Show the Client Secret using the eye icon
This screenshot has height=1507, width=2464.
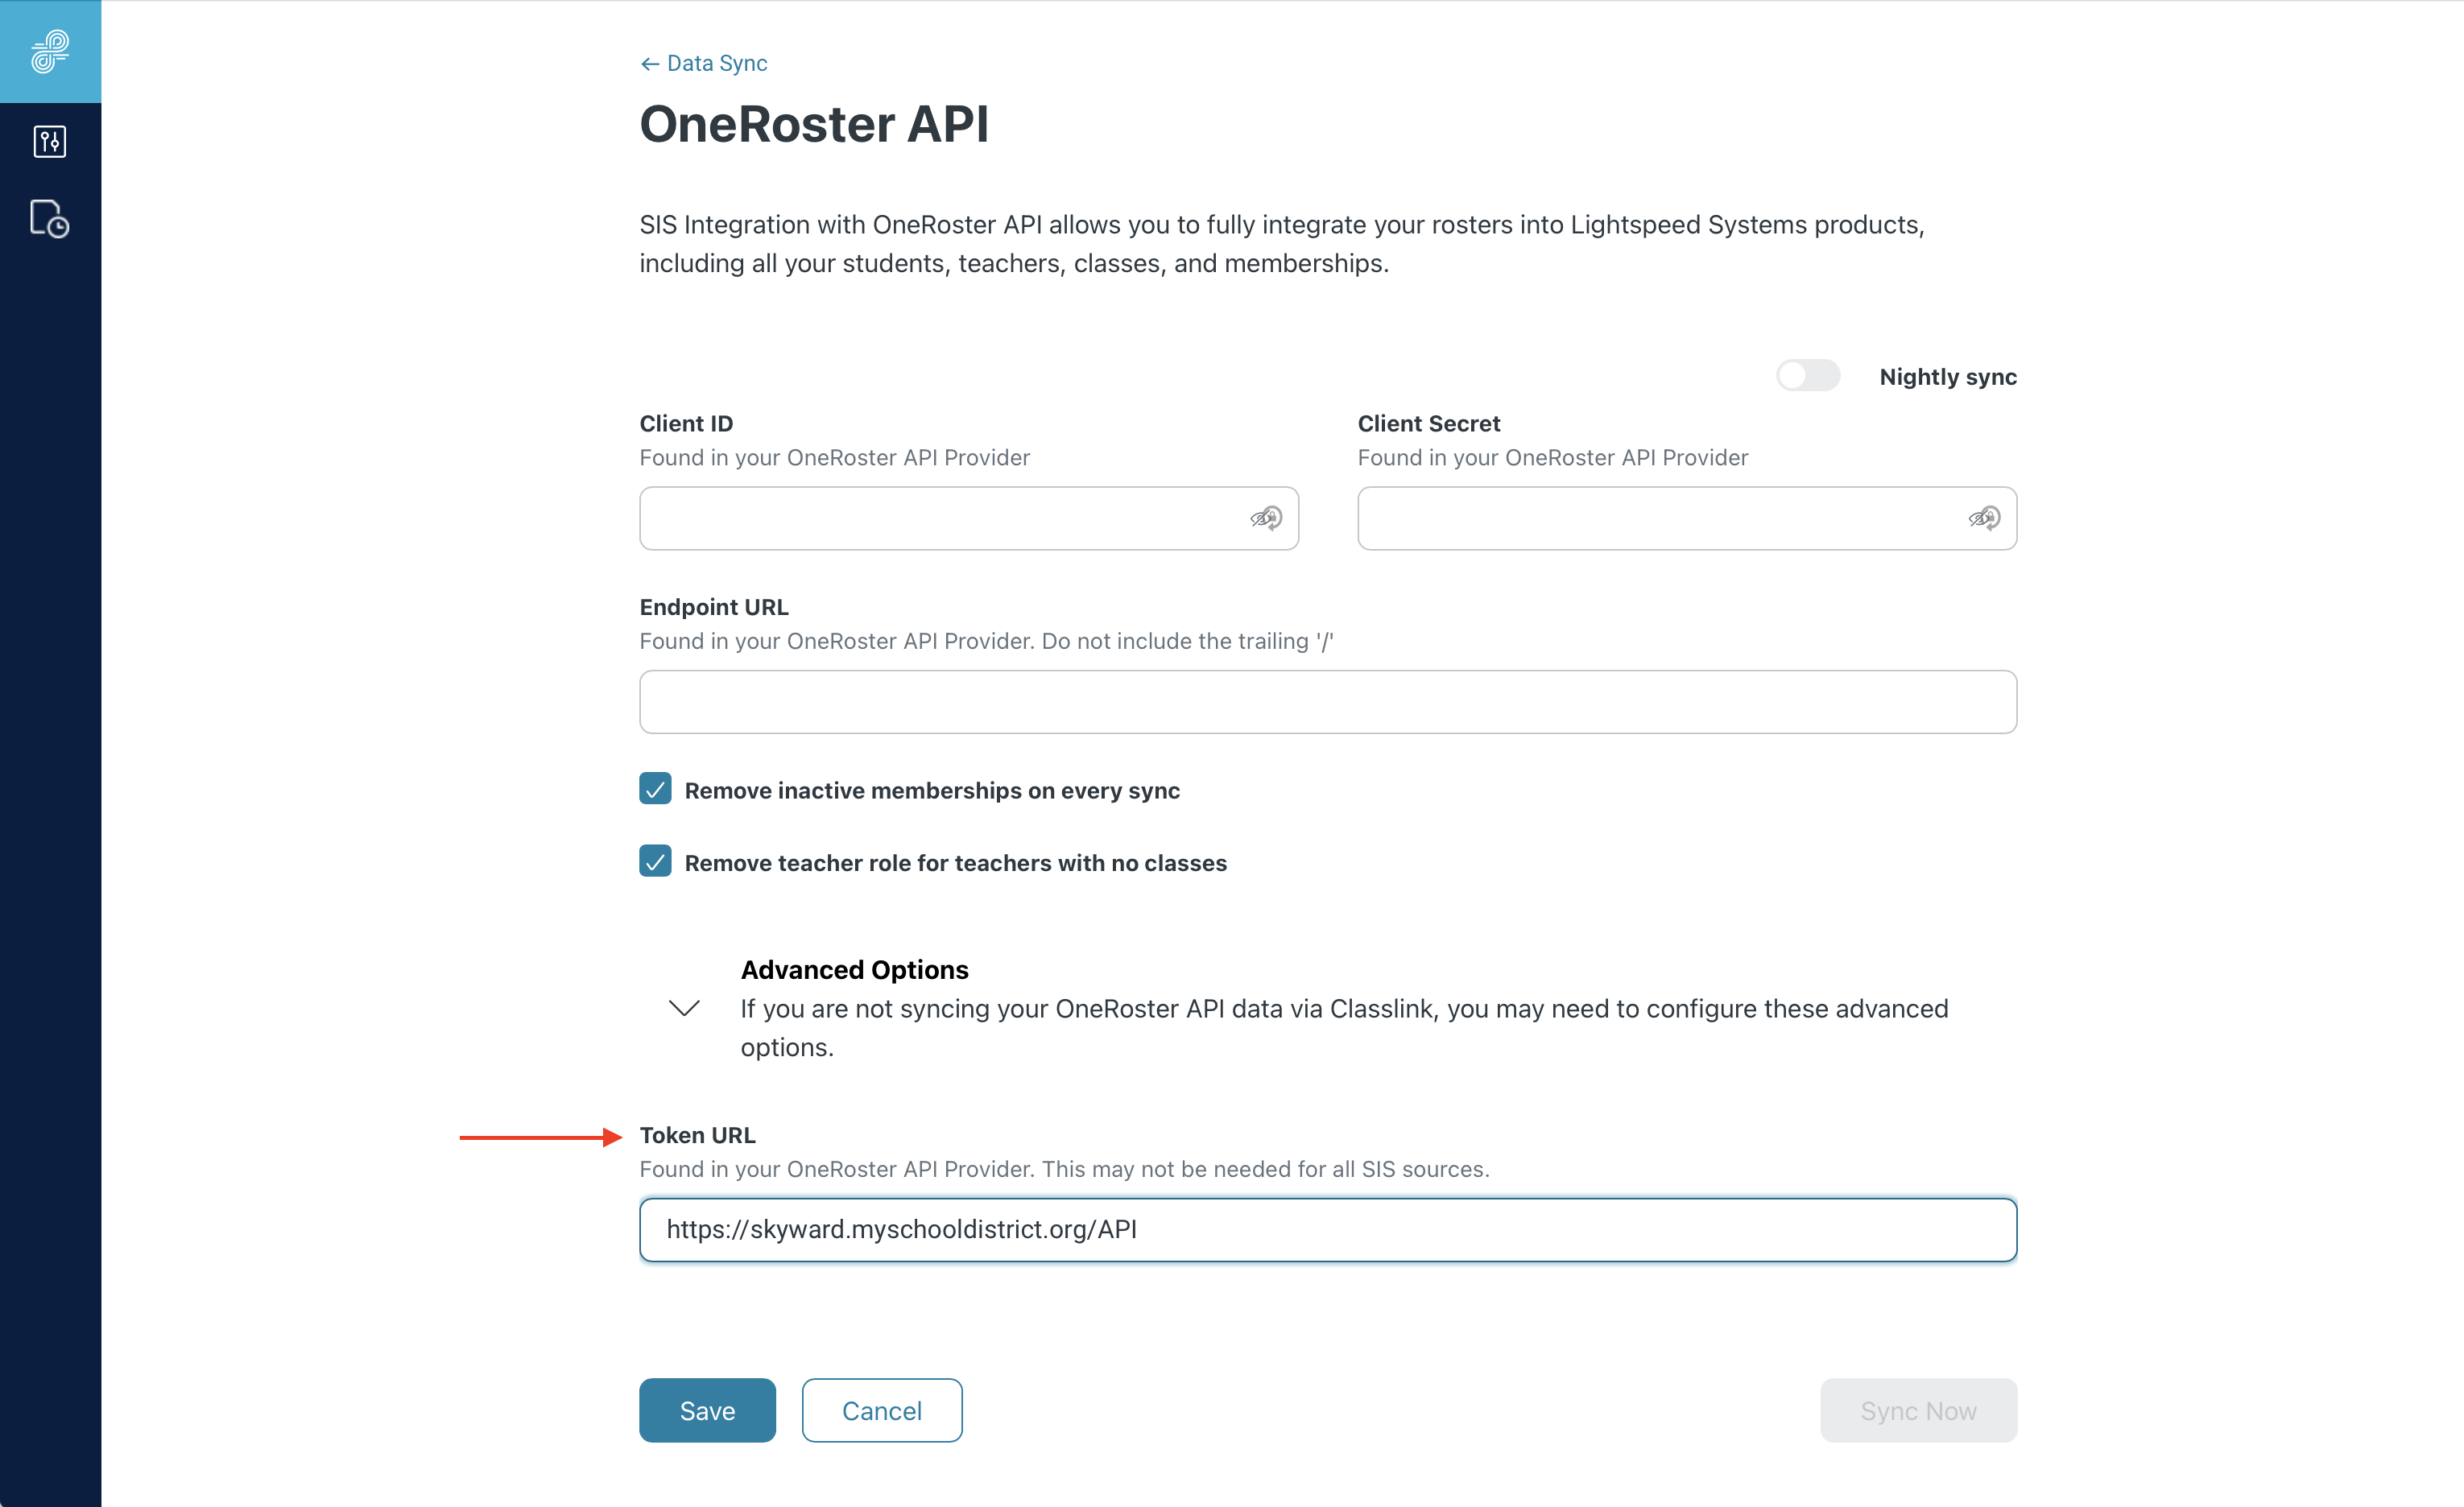point(1984,518)
